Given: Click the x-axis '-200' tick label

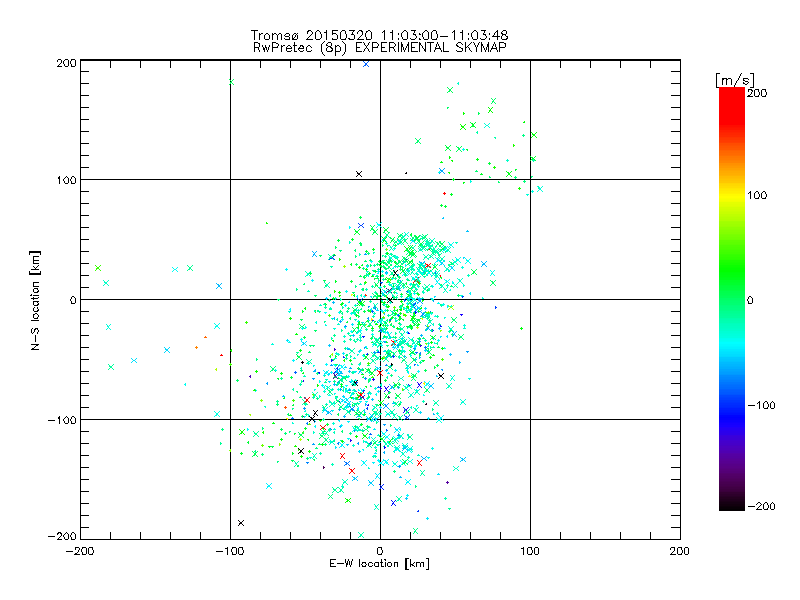Looking at the screenshot, I should tap(80, 551).
